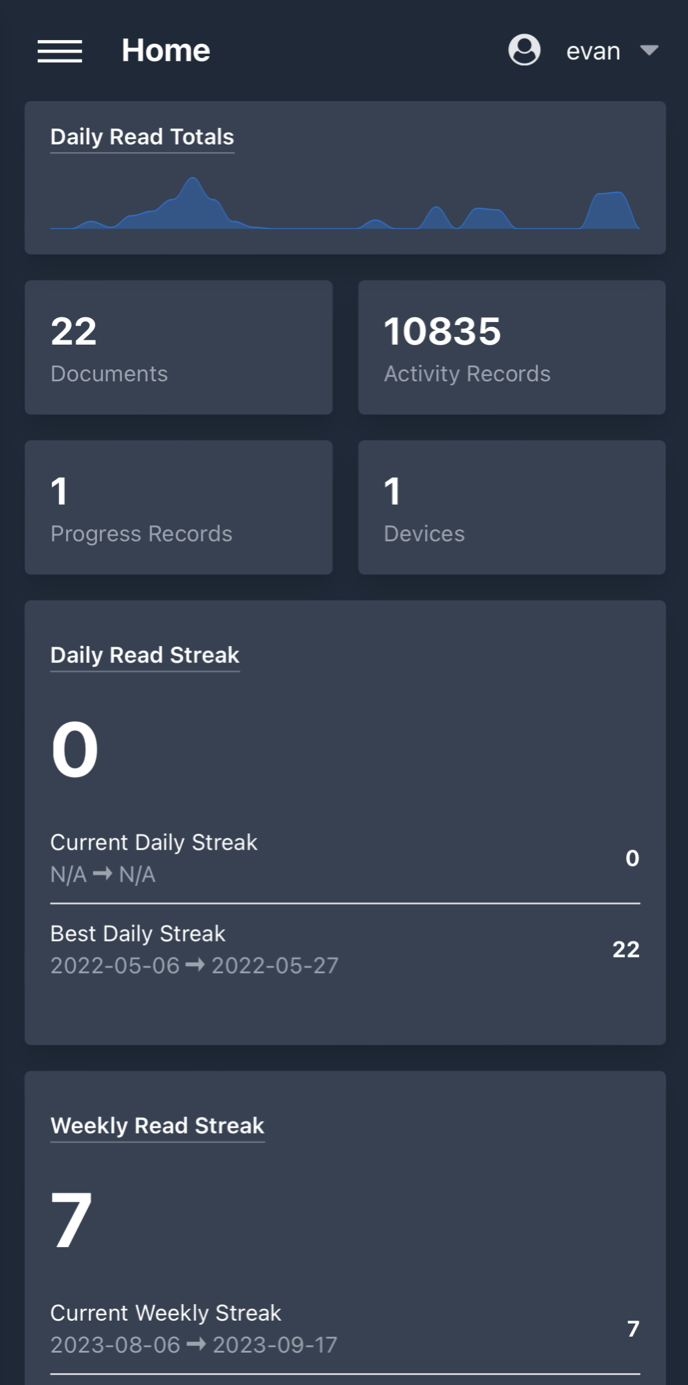This screenshot has height=1385, width=688.
Task: Click the Home page title
Action: 166,50
